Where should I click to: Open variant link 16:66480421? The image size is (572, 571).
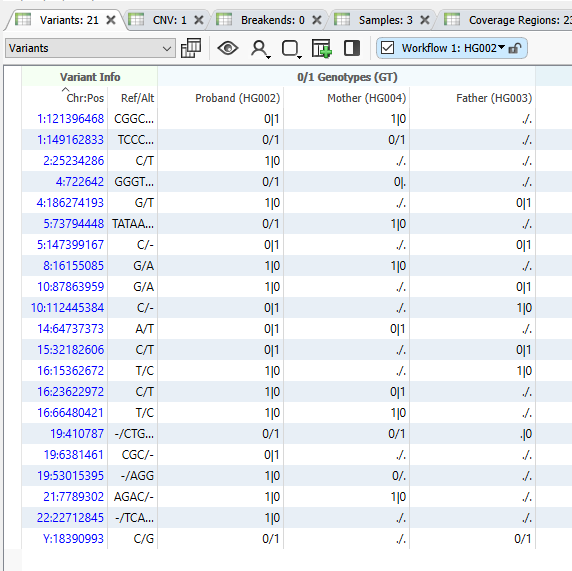[x=70, y=413]
